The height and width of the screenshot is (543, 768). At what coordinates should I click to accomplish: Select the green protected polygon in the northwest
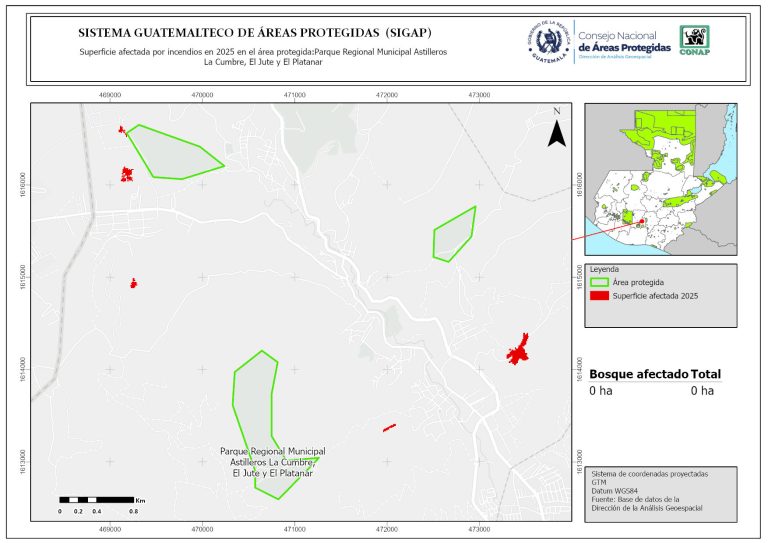pyautogui.click(x=172, y=153)
